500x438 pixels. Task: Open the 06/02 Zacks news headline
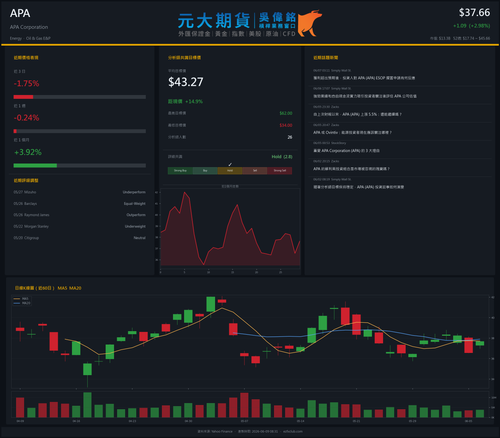point(351,169)
